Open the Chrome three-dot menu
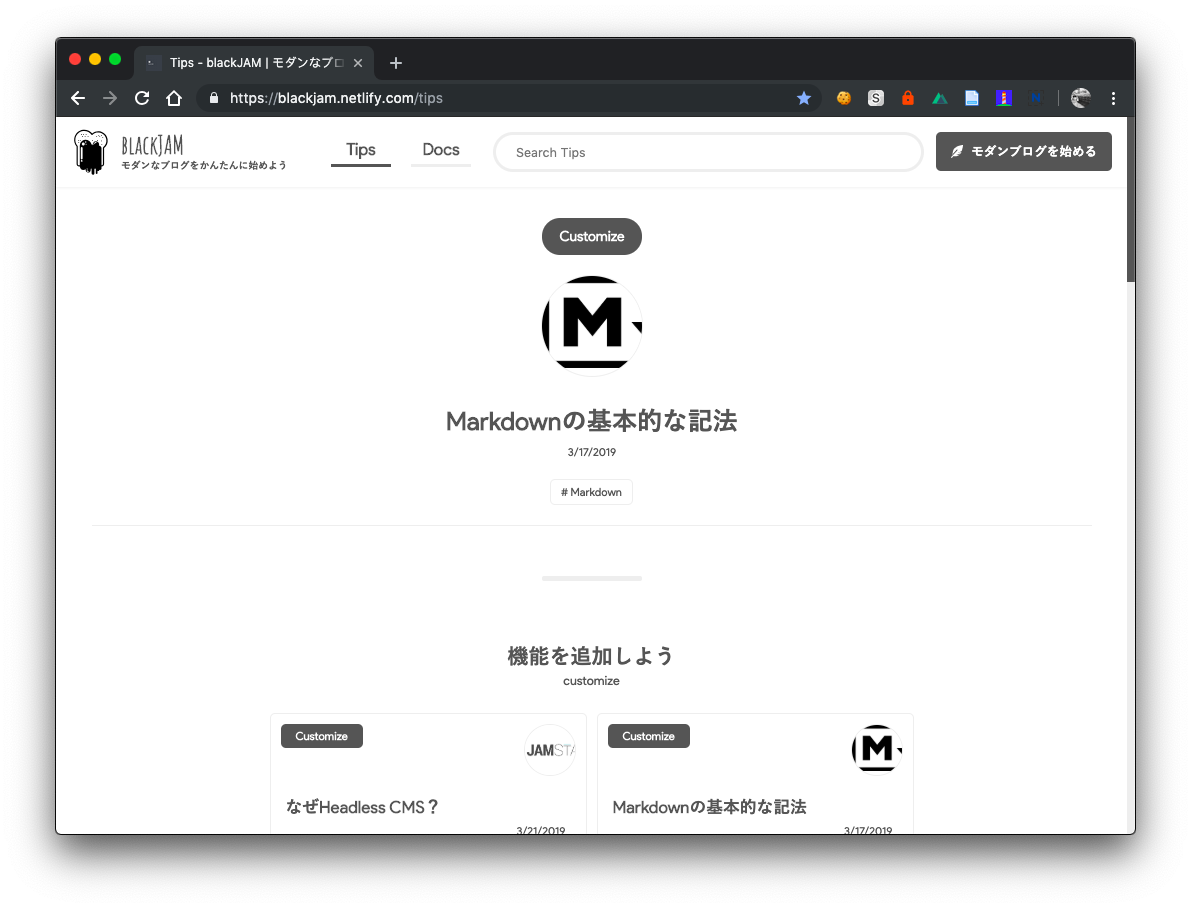The image size is (1191, 908). click(1113, 98)
